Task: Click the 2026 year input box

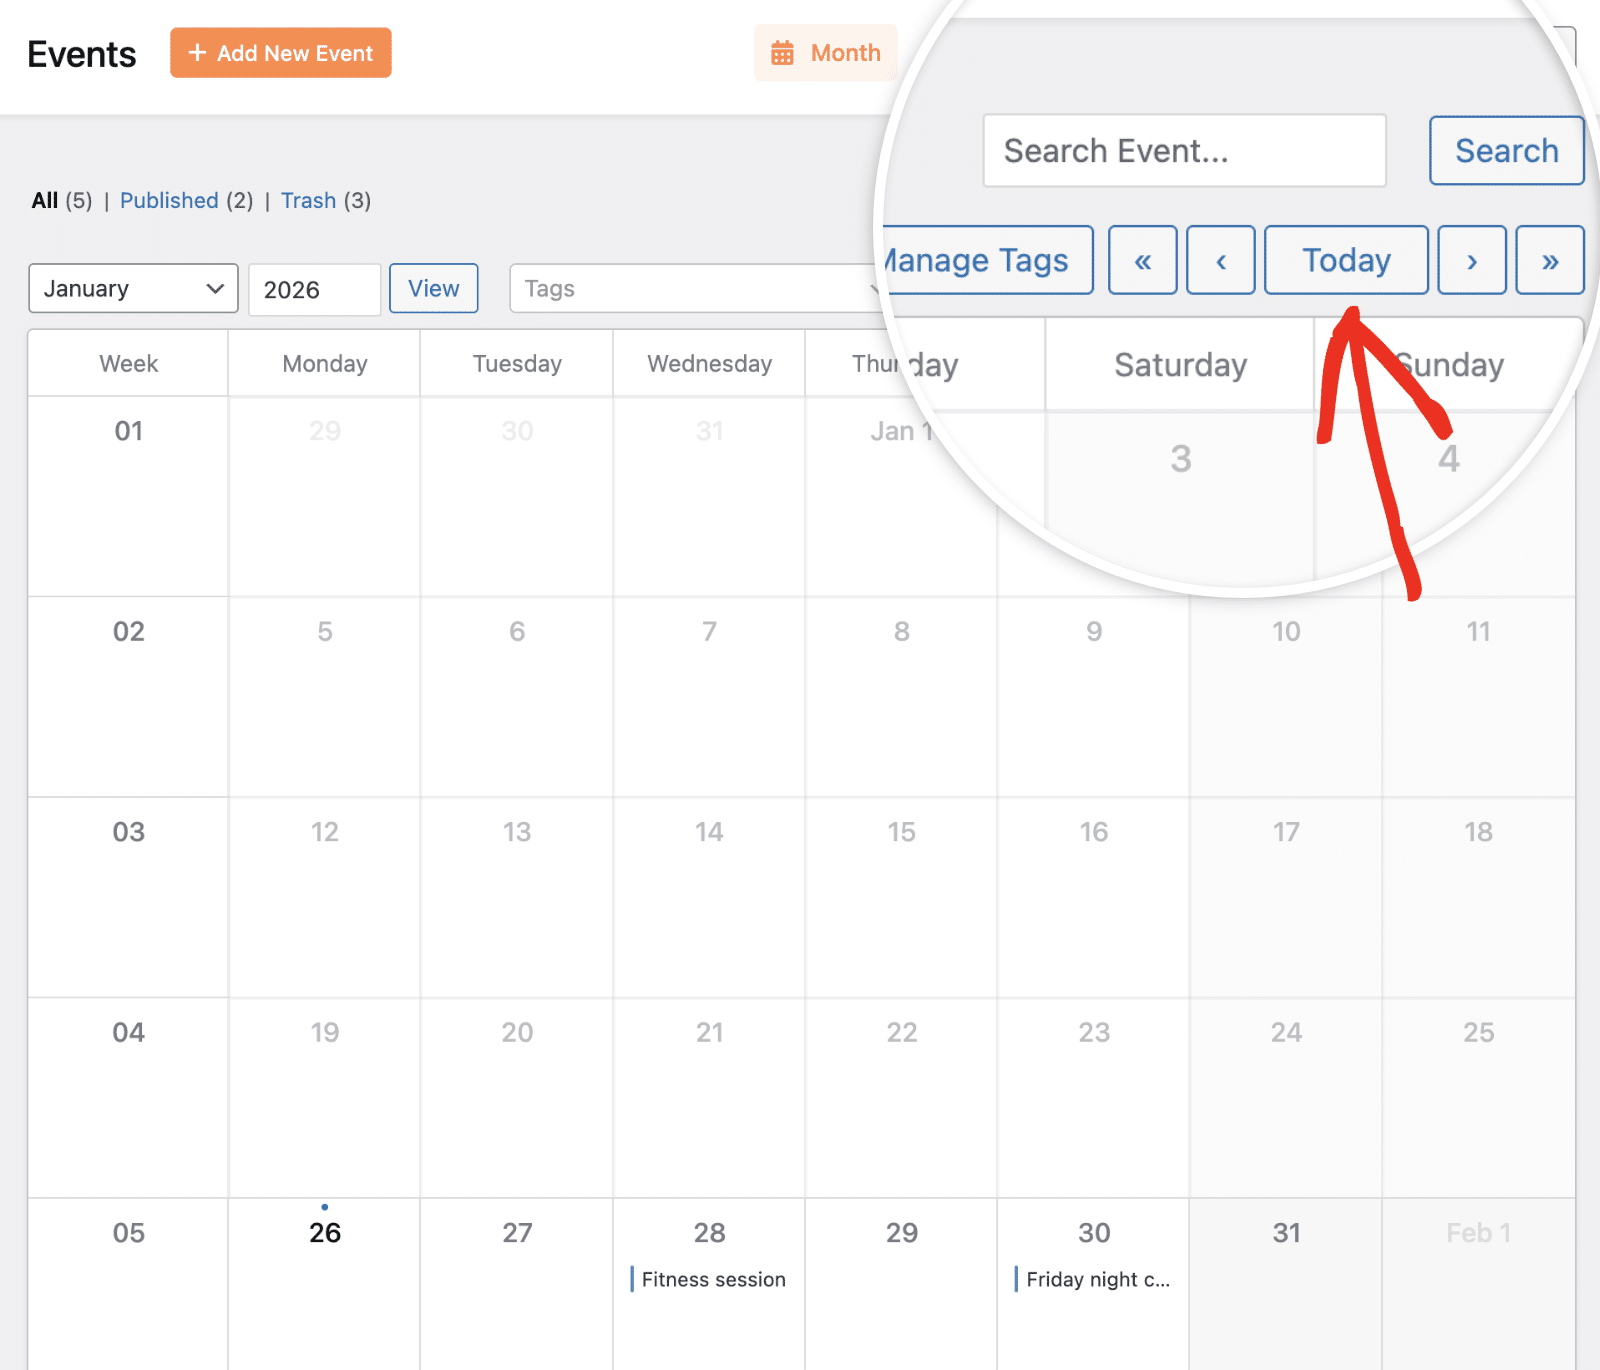Action: point(313,289)
